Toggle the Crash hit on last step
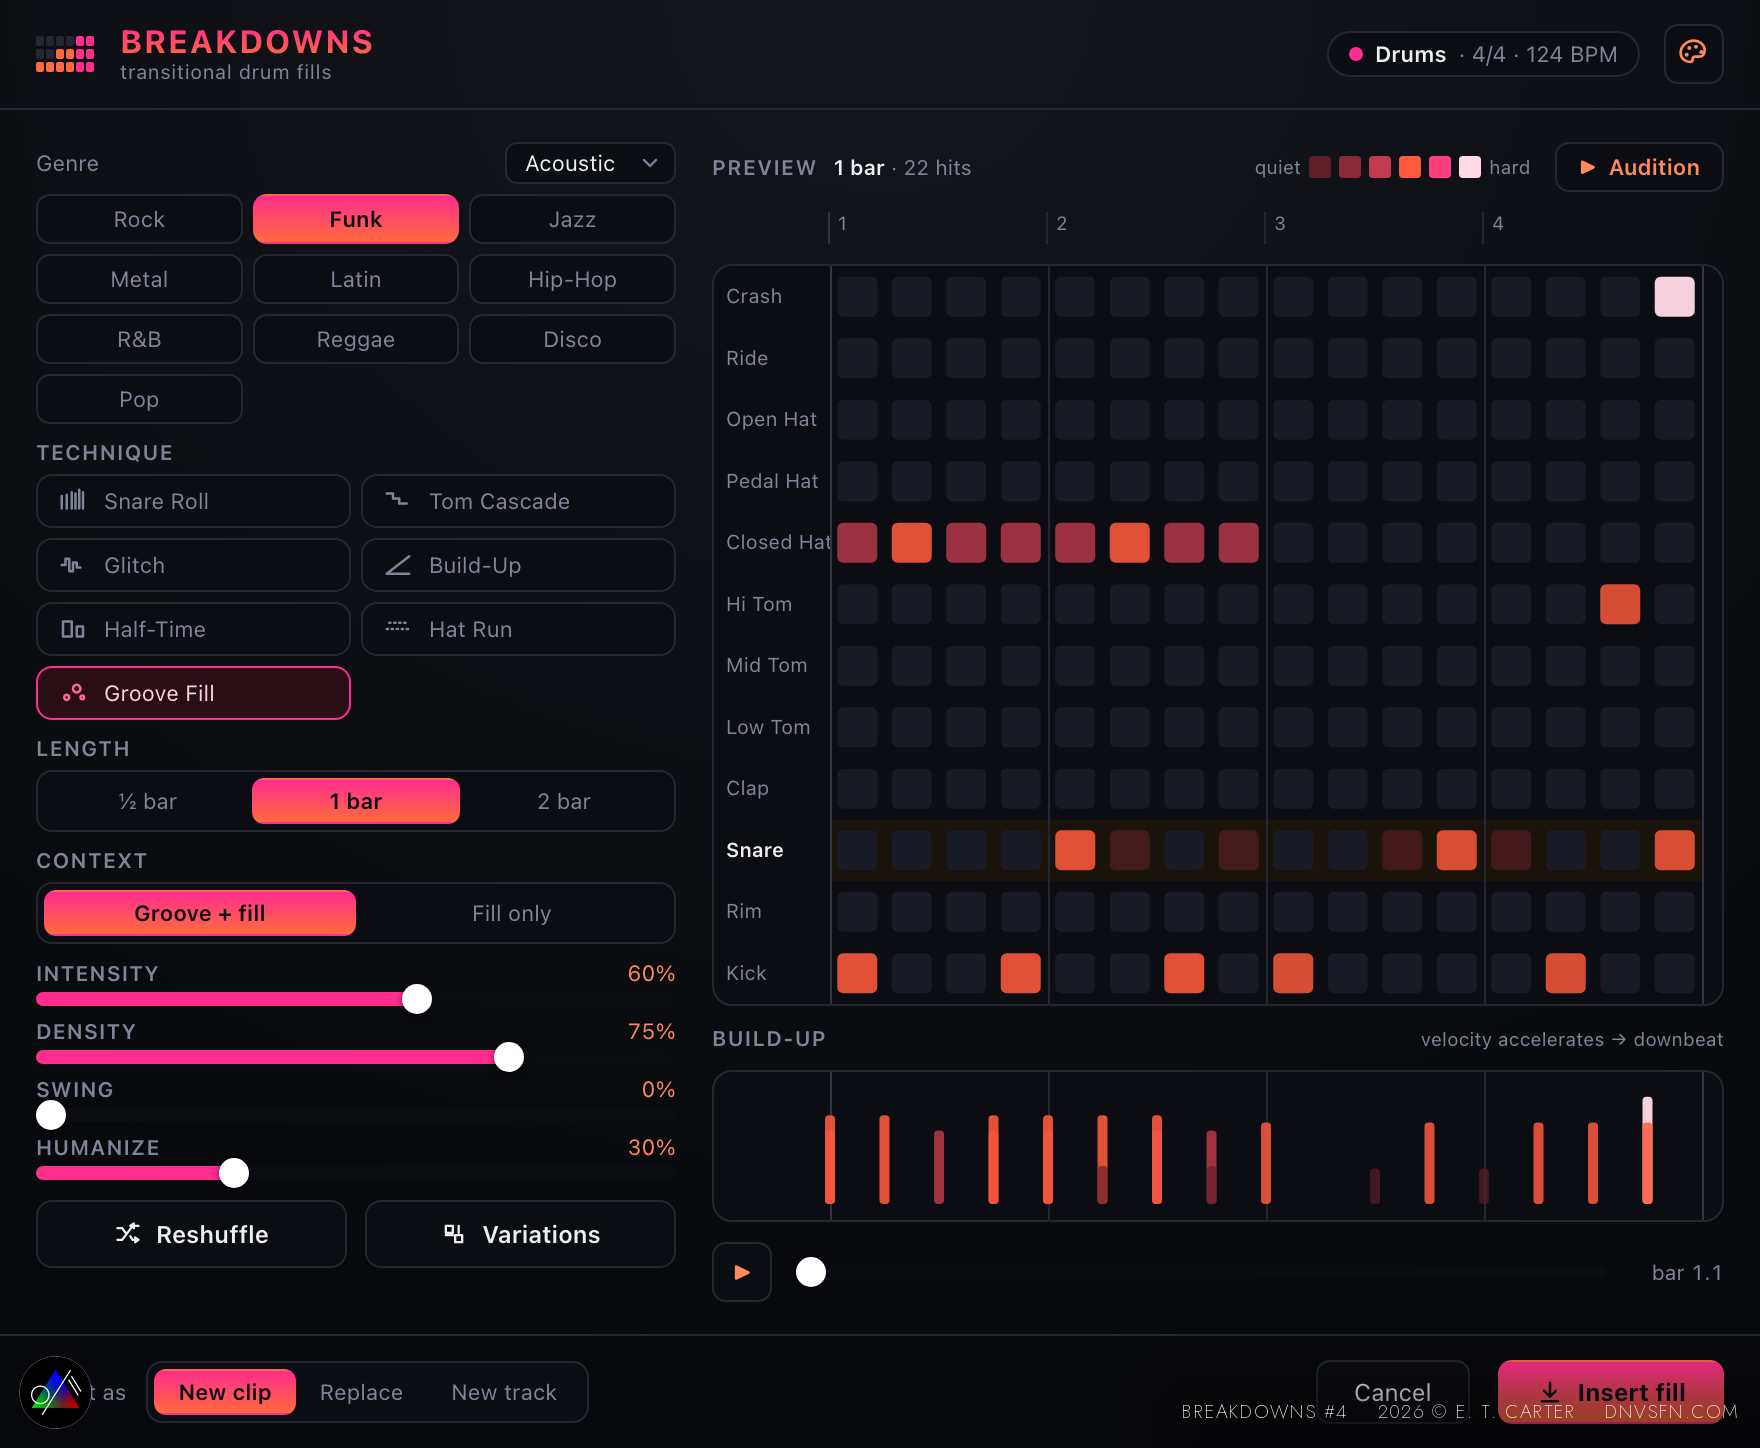This screenshot has width=1760, height=1448. pyautogui.click(x=1674, y=297)
